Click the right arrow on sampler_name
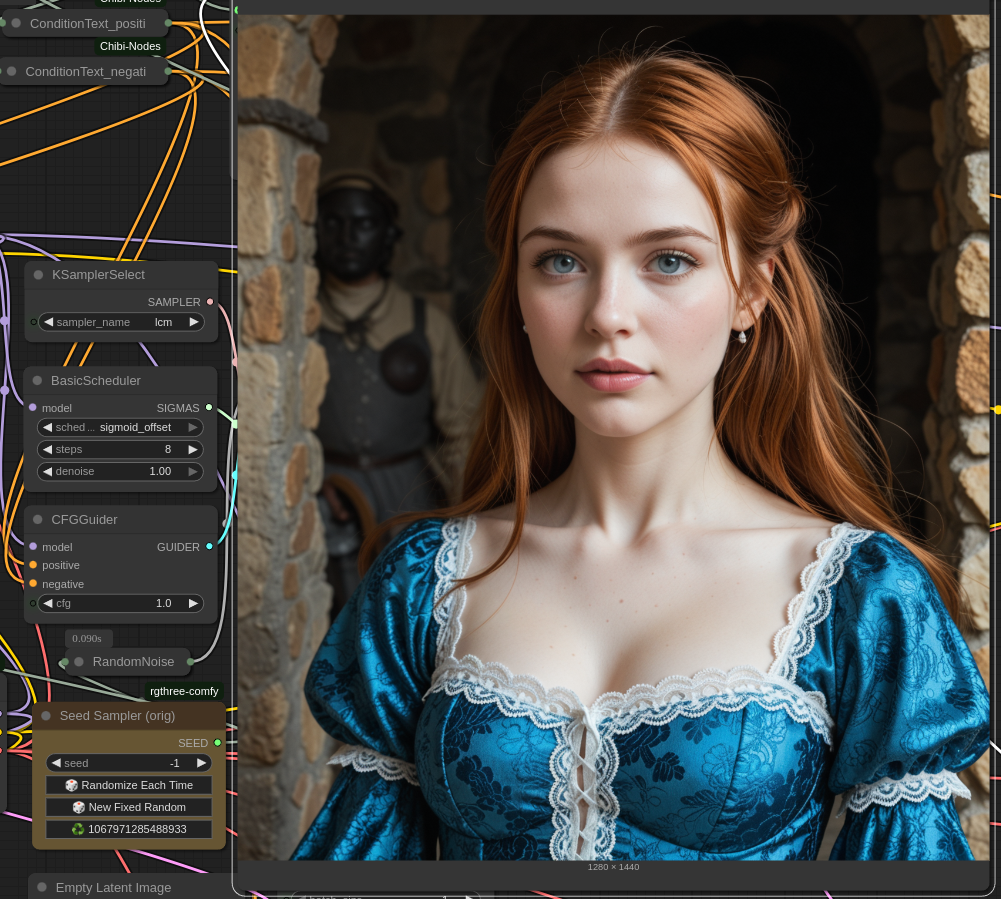 pos(194,322)
